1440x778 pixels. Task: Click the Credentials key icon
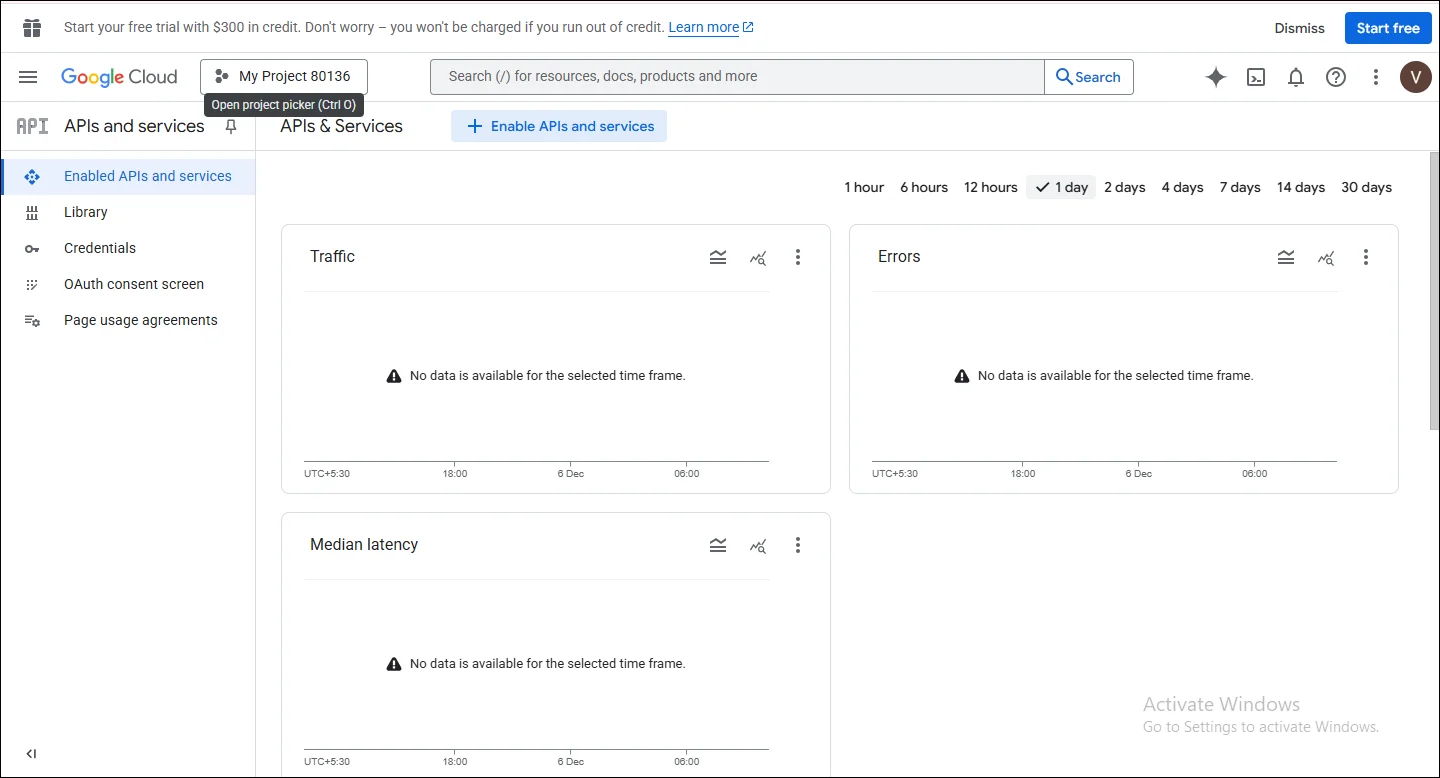pyautogui.click(x=32, y=248)
